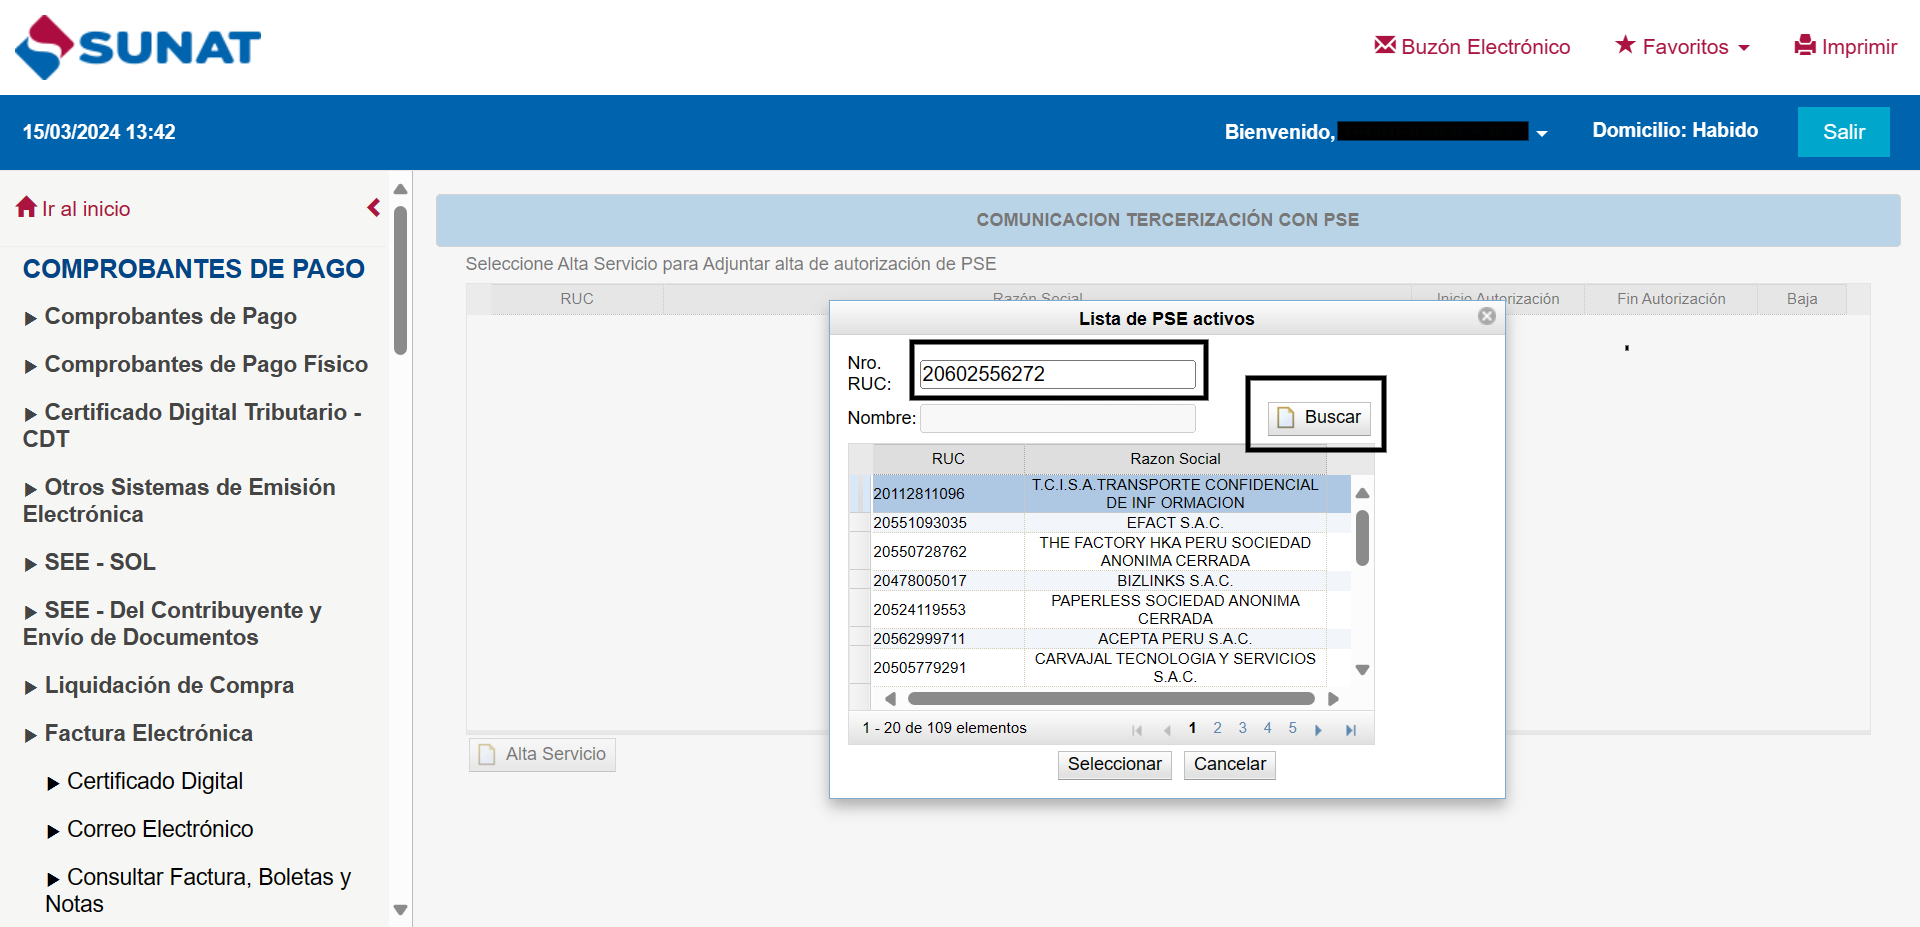Screen dimensions: 1920x927
Task: Click Baja column header
Action: pos(1802,299)
